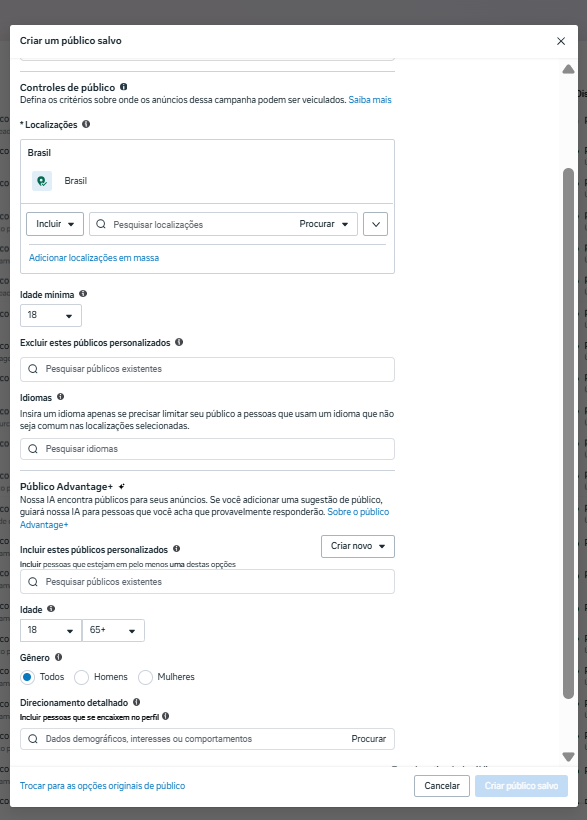Select the Mulheres gender option

(145, 677)
